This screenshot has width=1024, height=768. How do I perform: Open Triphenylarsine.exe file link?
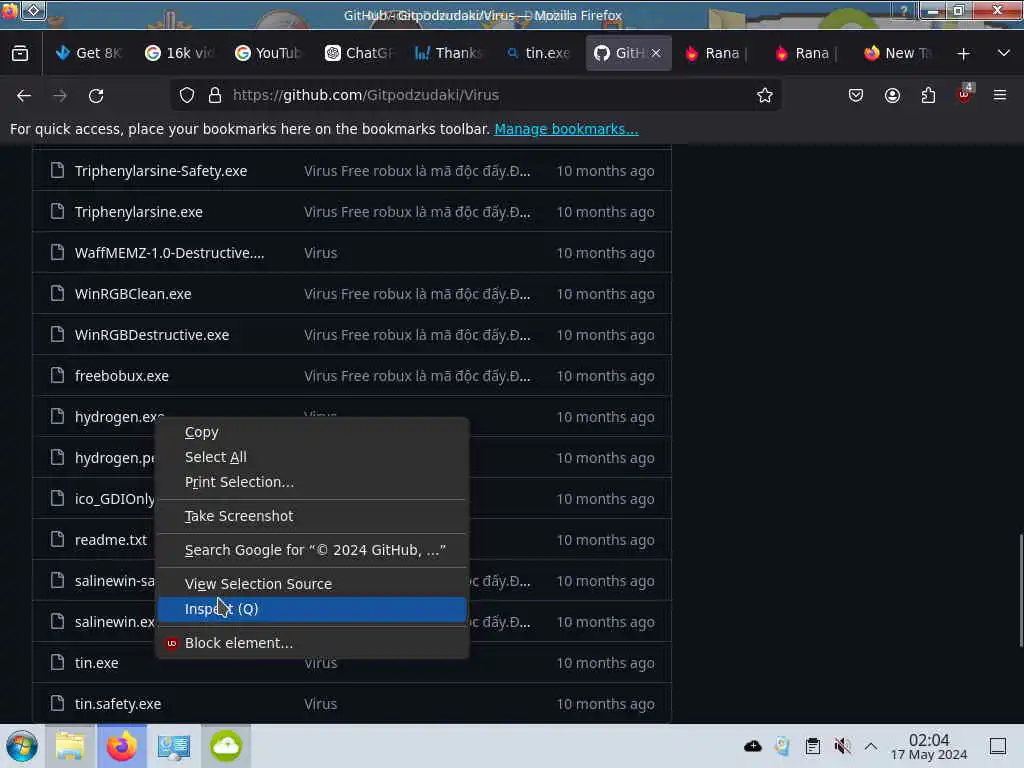point(138,212)
